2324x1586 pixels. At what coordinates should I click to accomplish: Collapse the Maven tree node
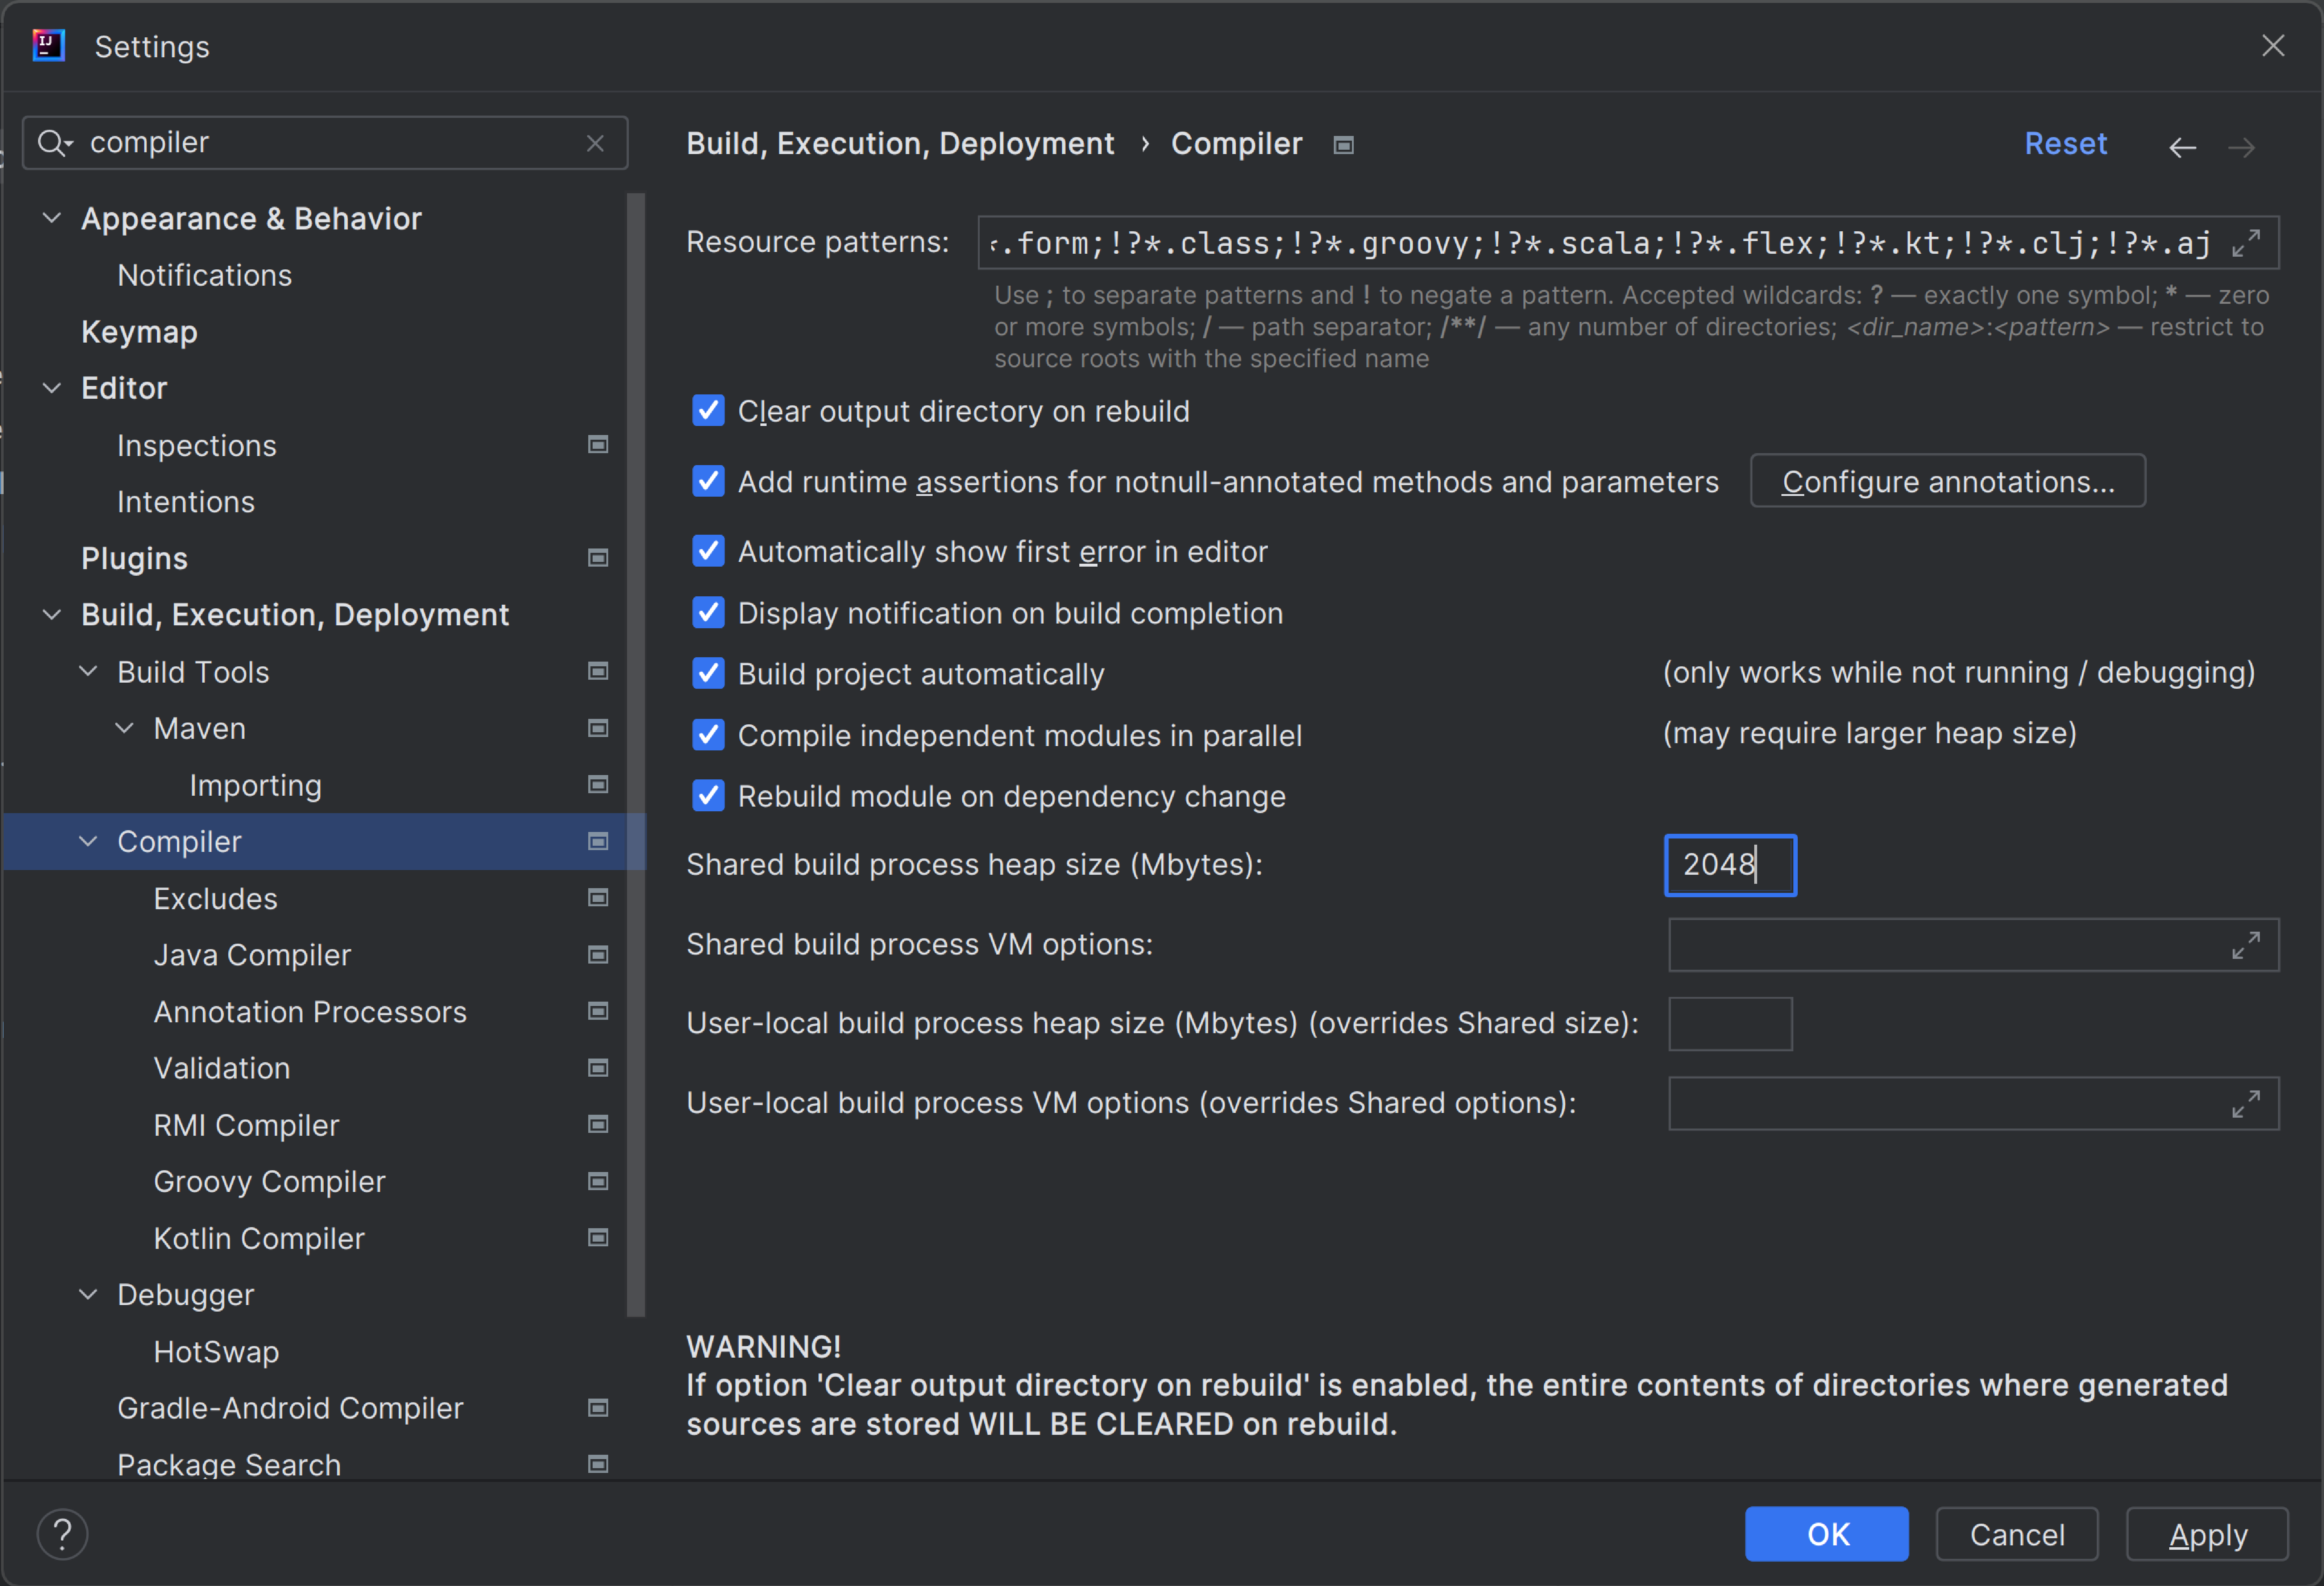tap(124, 728)
